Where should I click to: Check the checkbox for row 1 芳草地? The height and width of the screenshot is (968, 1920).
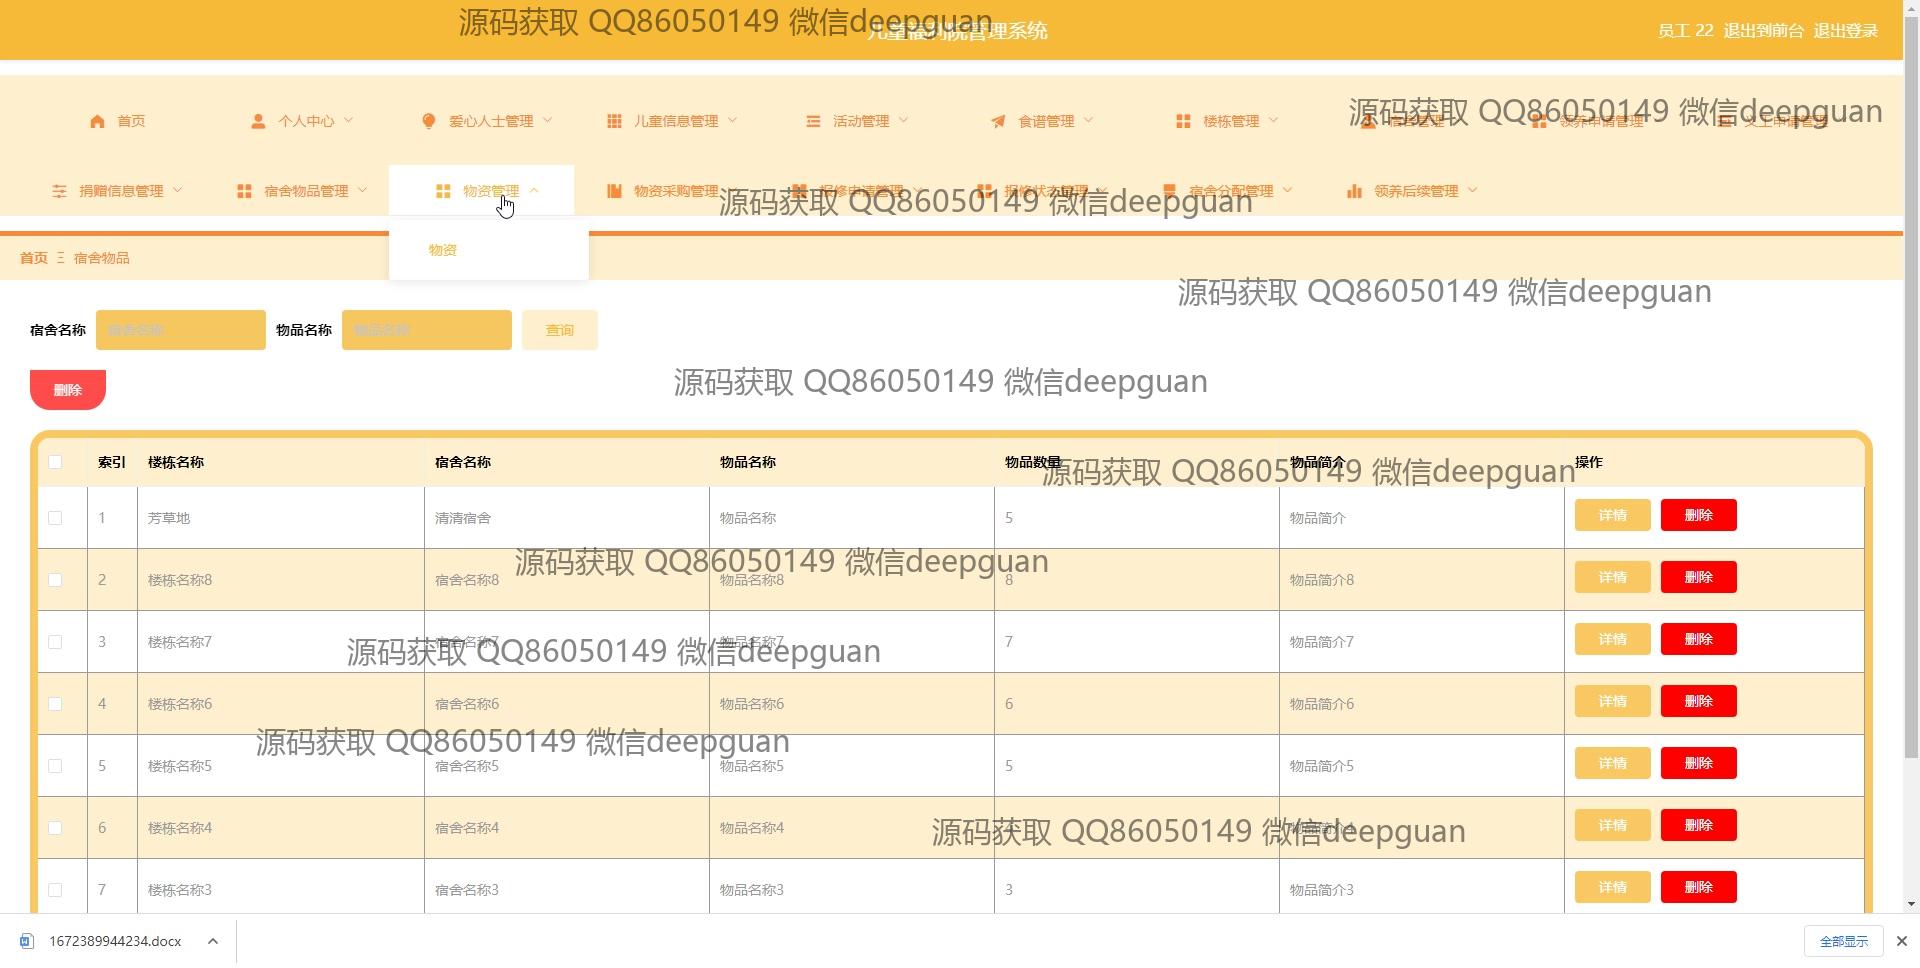pyautogui.click(x=55, y=518)
